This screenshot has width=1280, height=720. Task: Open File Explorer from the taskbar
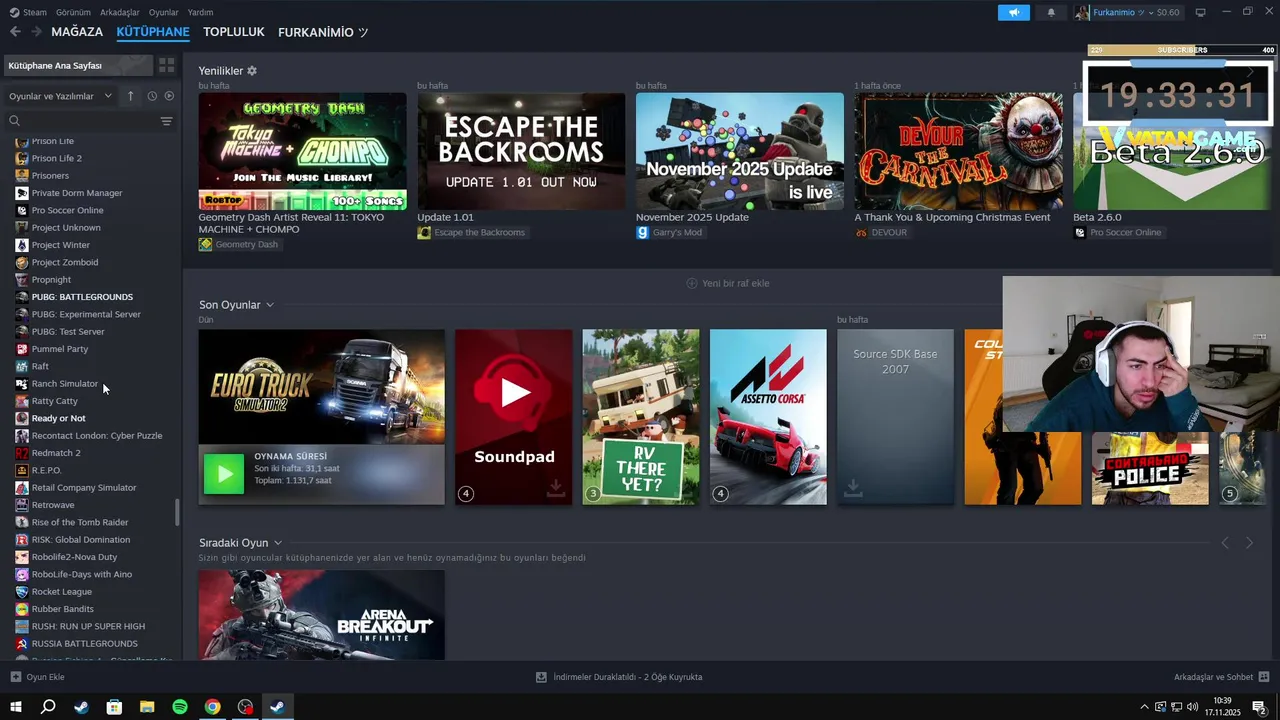click(147, 707)
